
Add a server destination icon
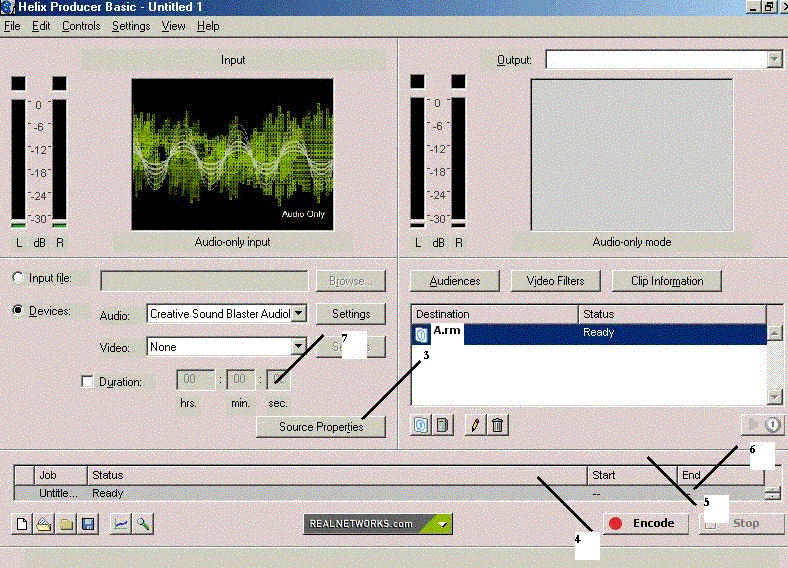[x=443, y=425]
